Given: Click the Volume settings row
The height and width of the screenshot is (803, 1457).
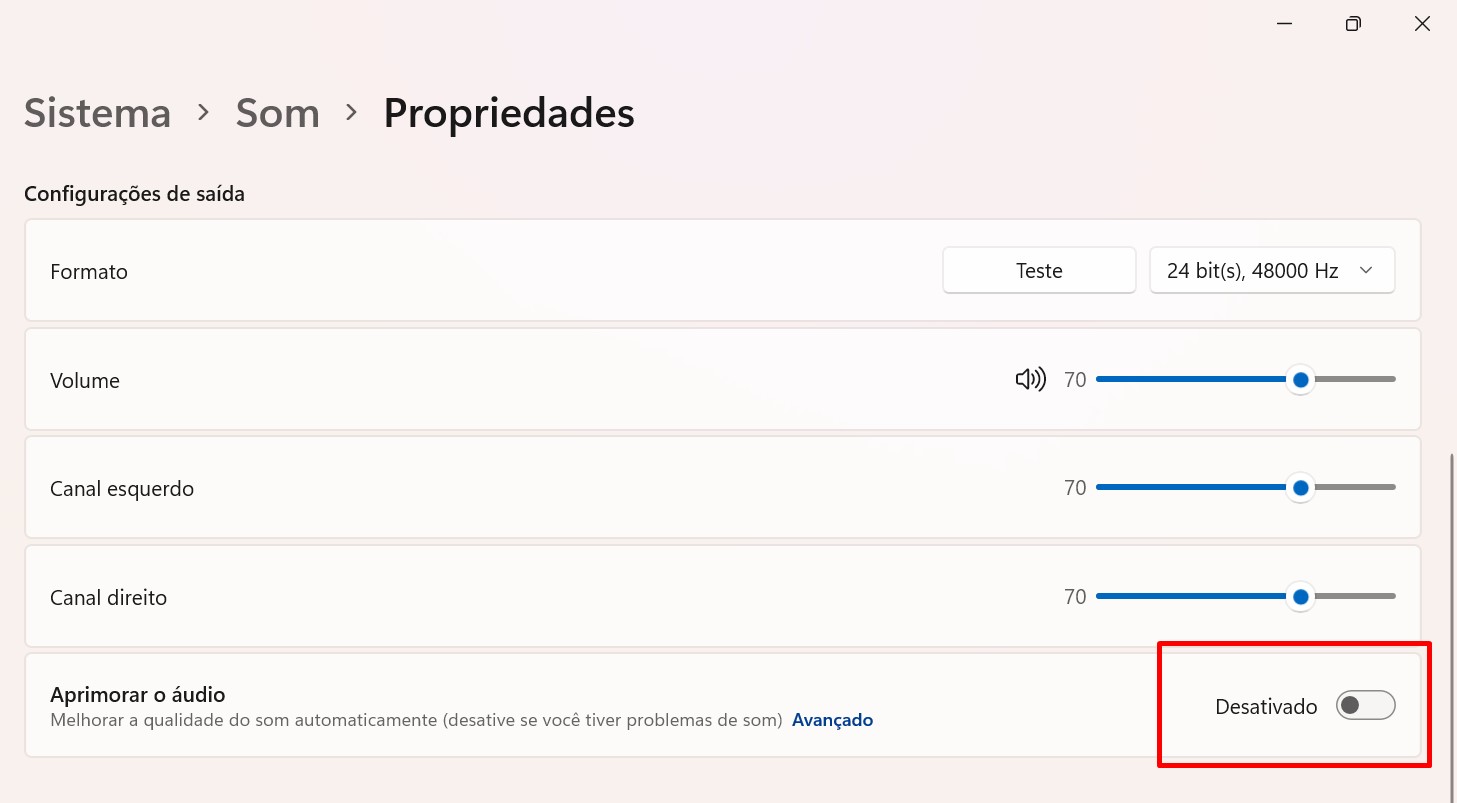Looking at the screenshot, I should (x=500, y=380).
